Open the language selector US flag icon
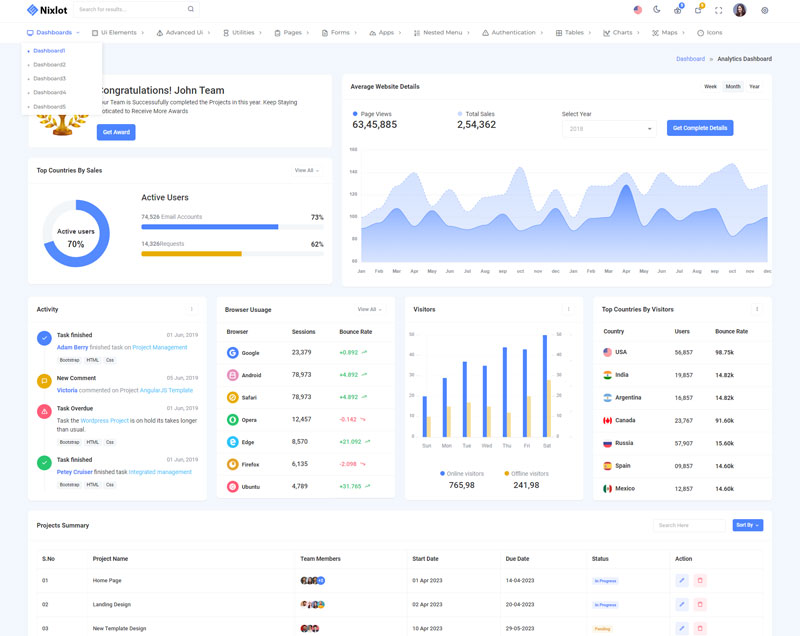The height and width of the screenshot is (636, 800). tap(638, 10)
